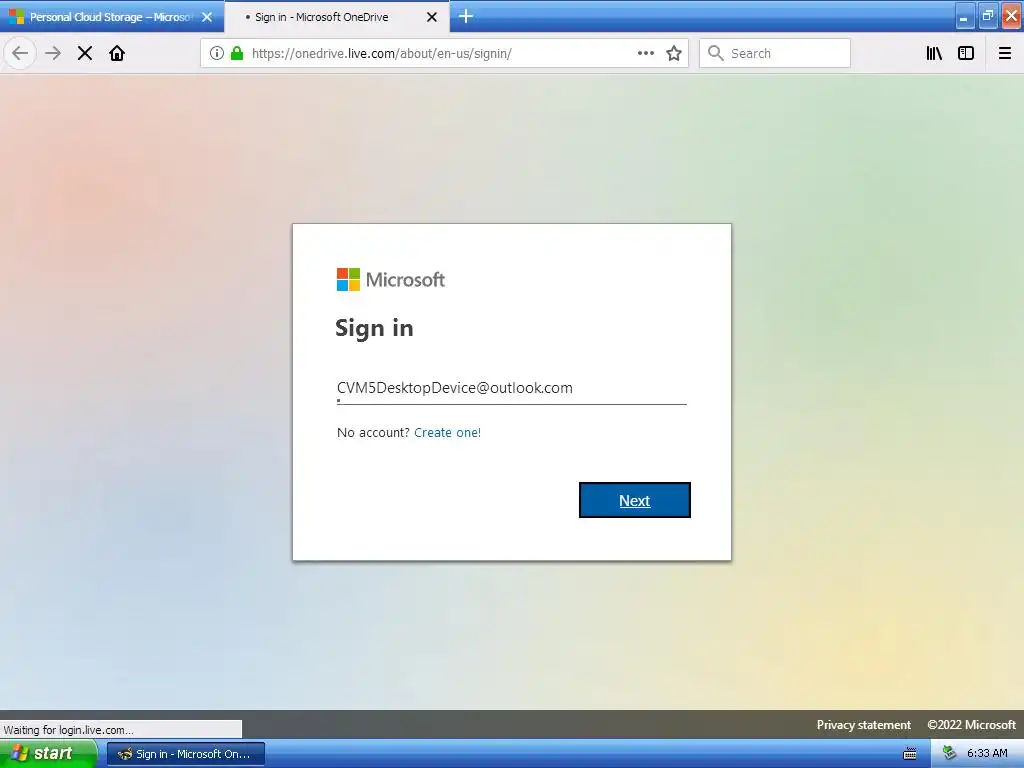Bookmark this page with the star
The image size is (1024, 768).
(x=674, y=53)
